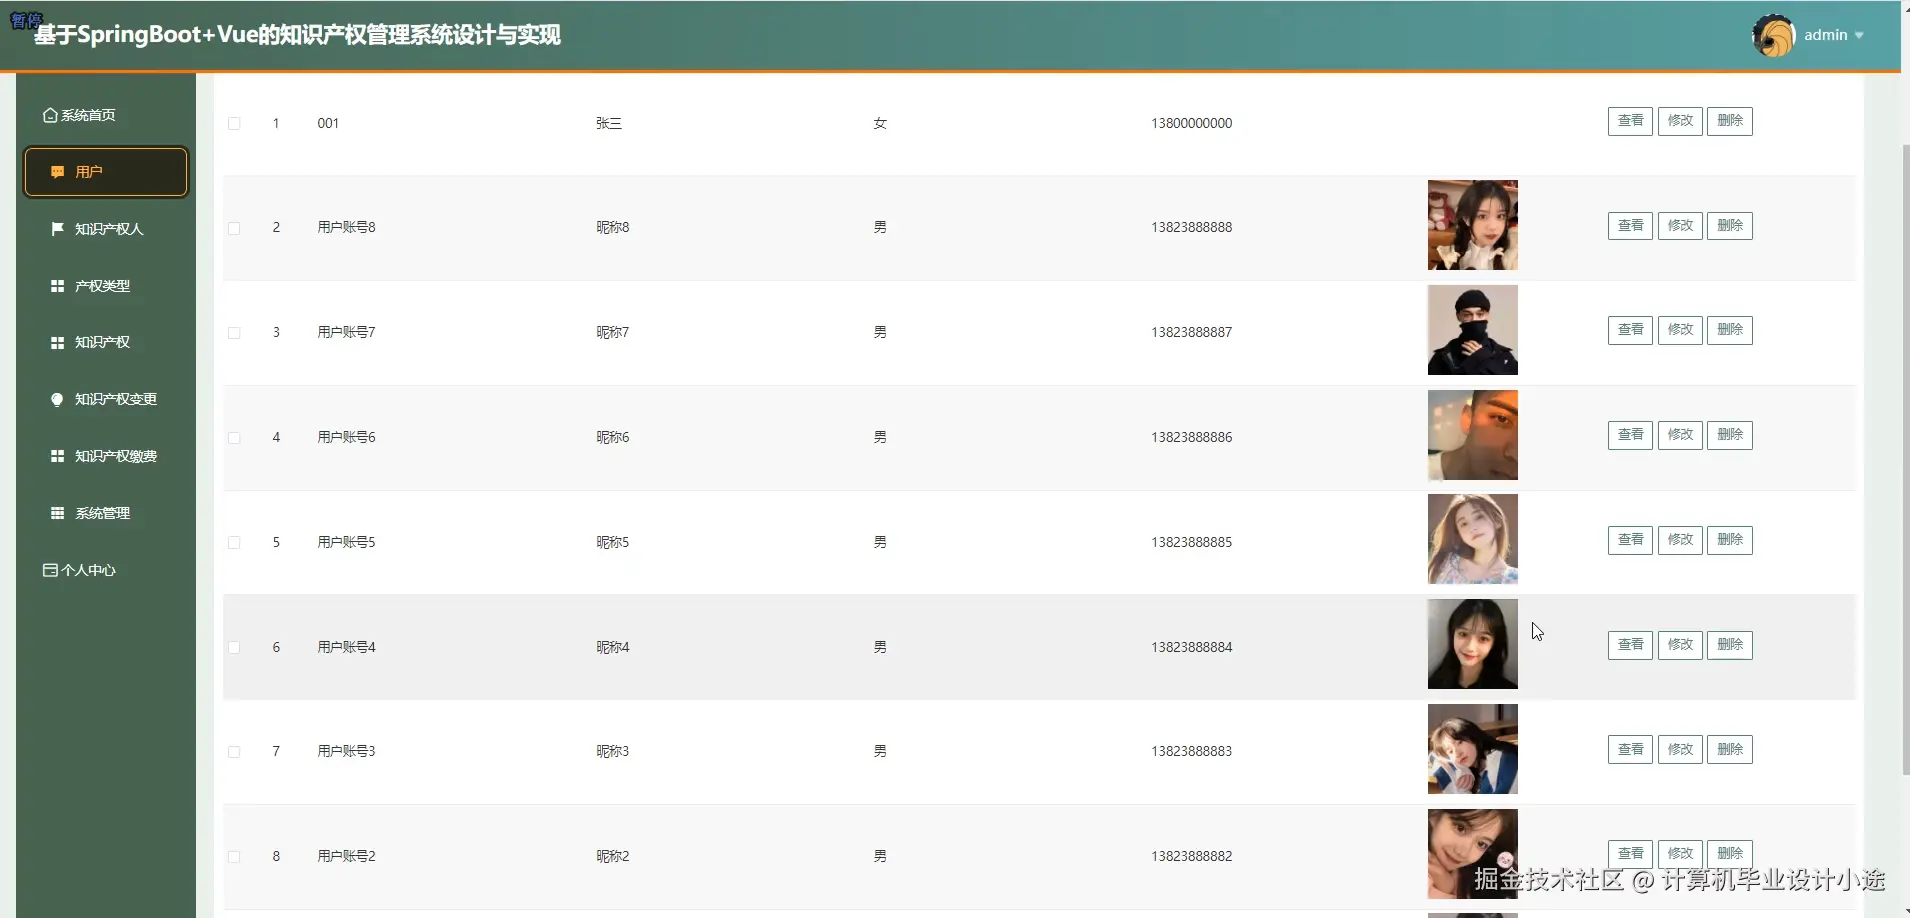Click avatar thumbnail of 用户账号7
The height and width of the screenshot is (918, 1910).
[1473, 330]
